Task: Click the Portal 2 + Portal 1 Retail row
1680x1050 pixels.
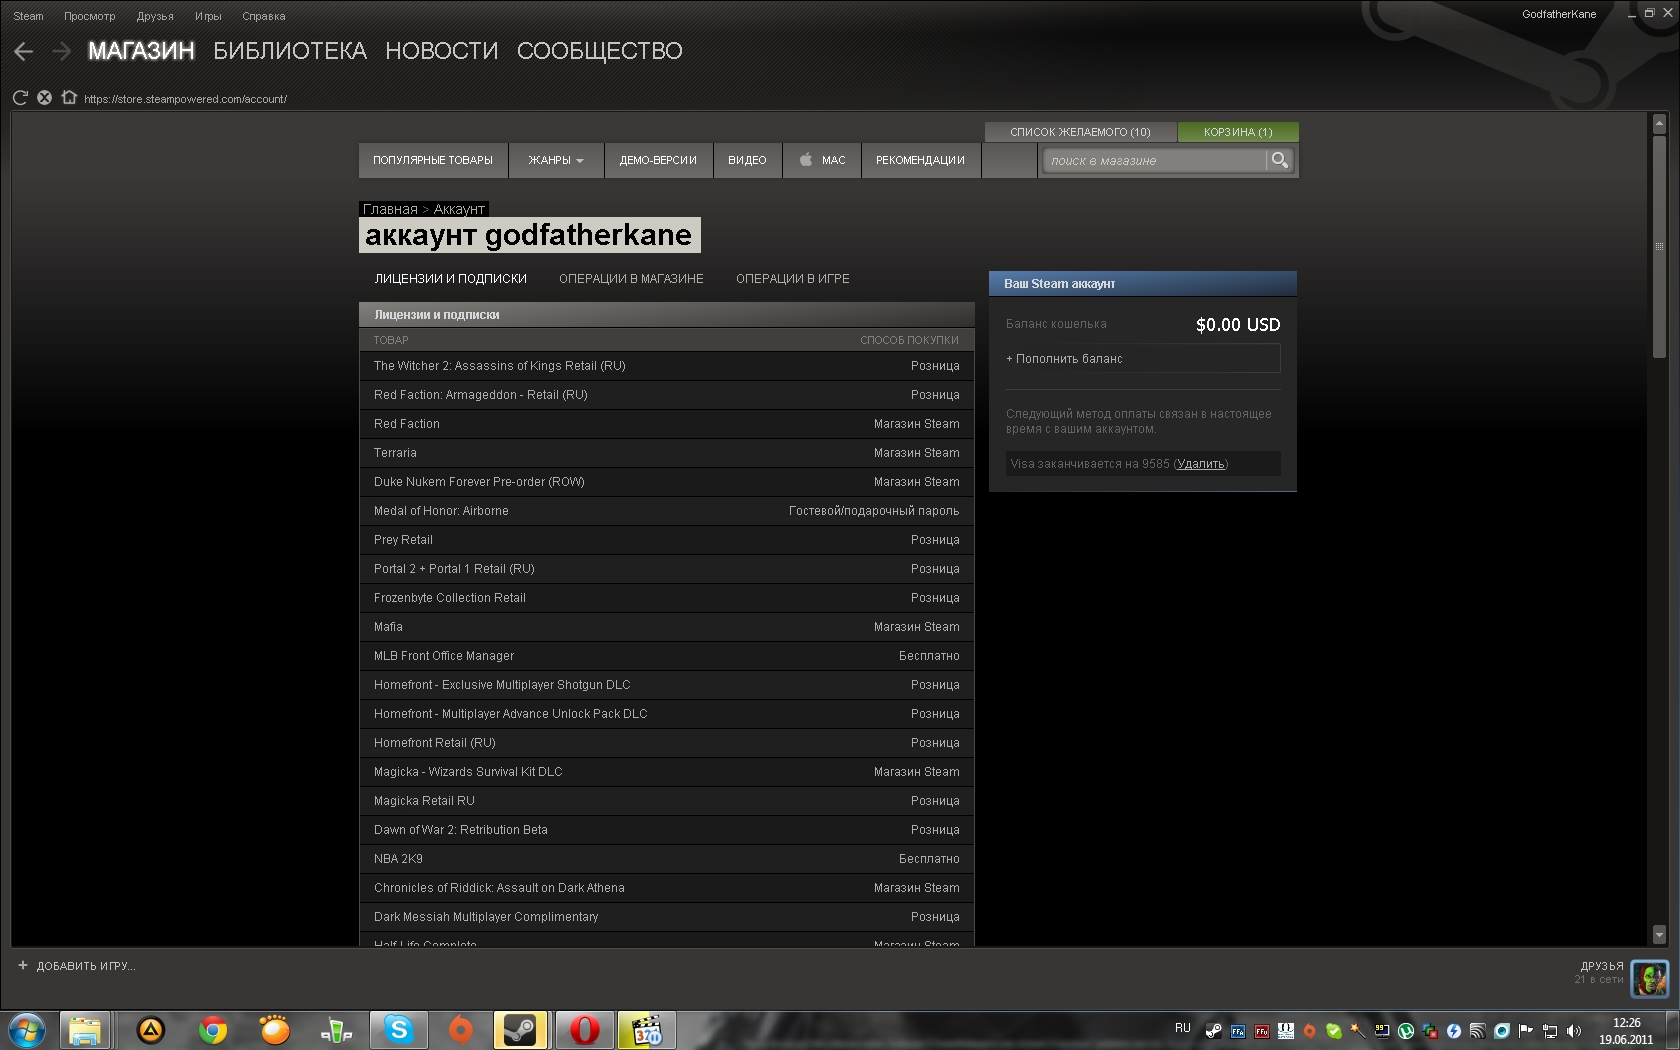Action: pos(667,569)
